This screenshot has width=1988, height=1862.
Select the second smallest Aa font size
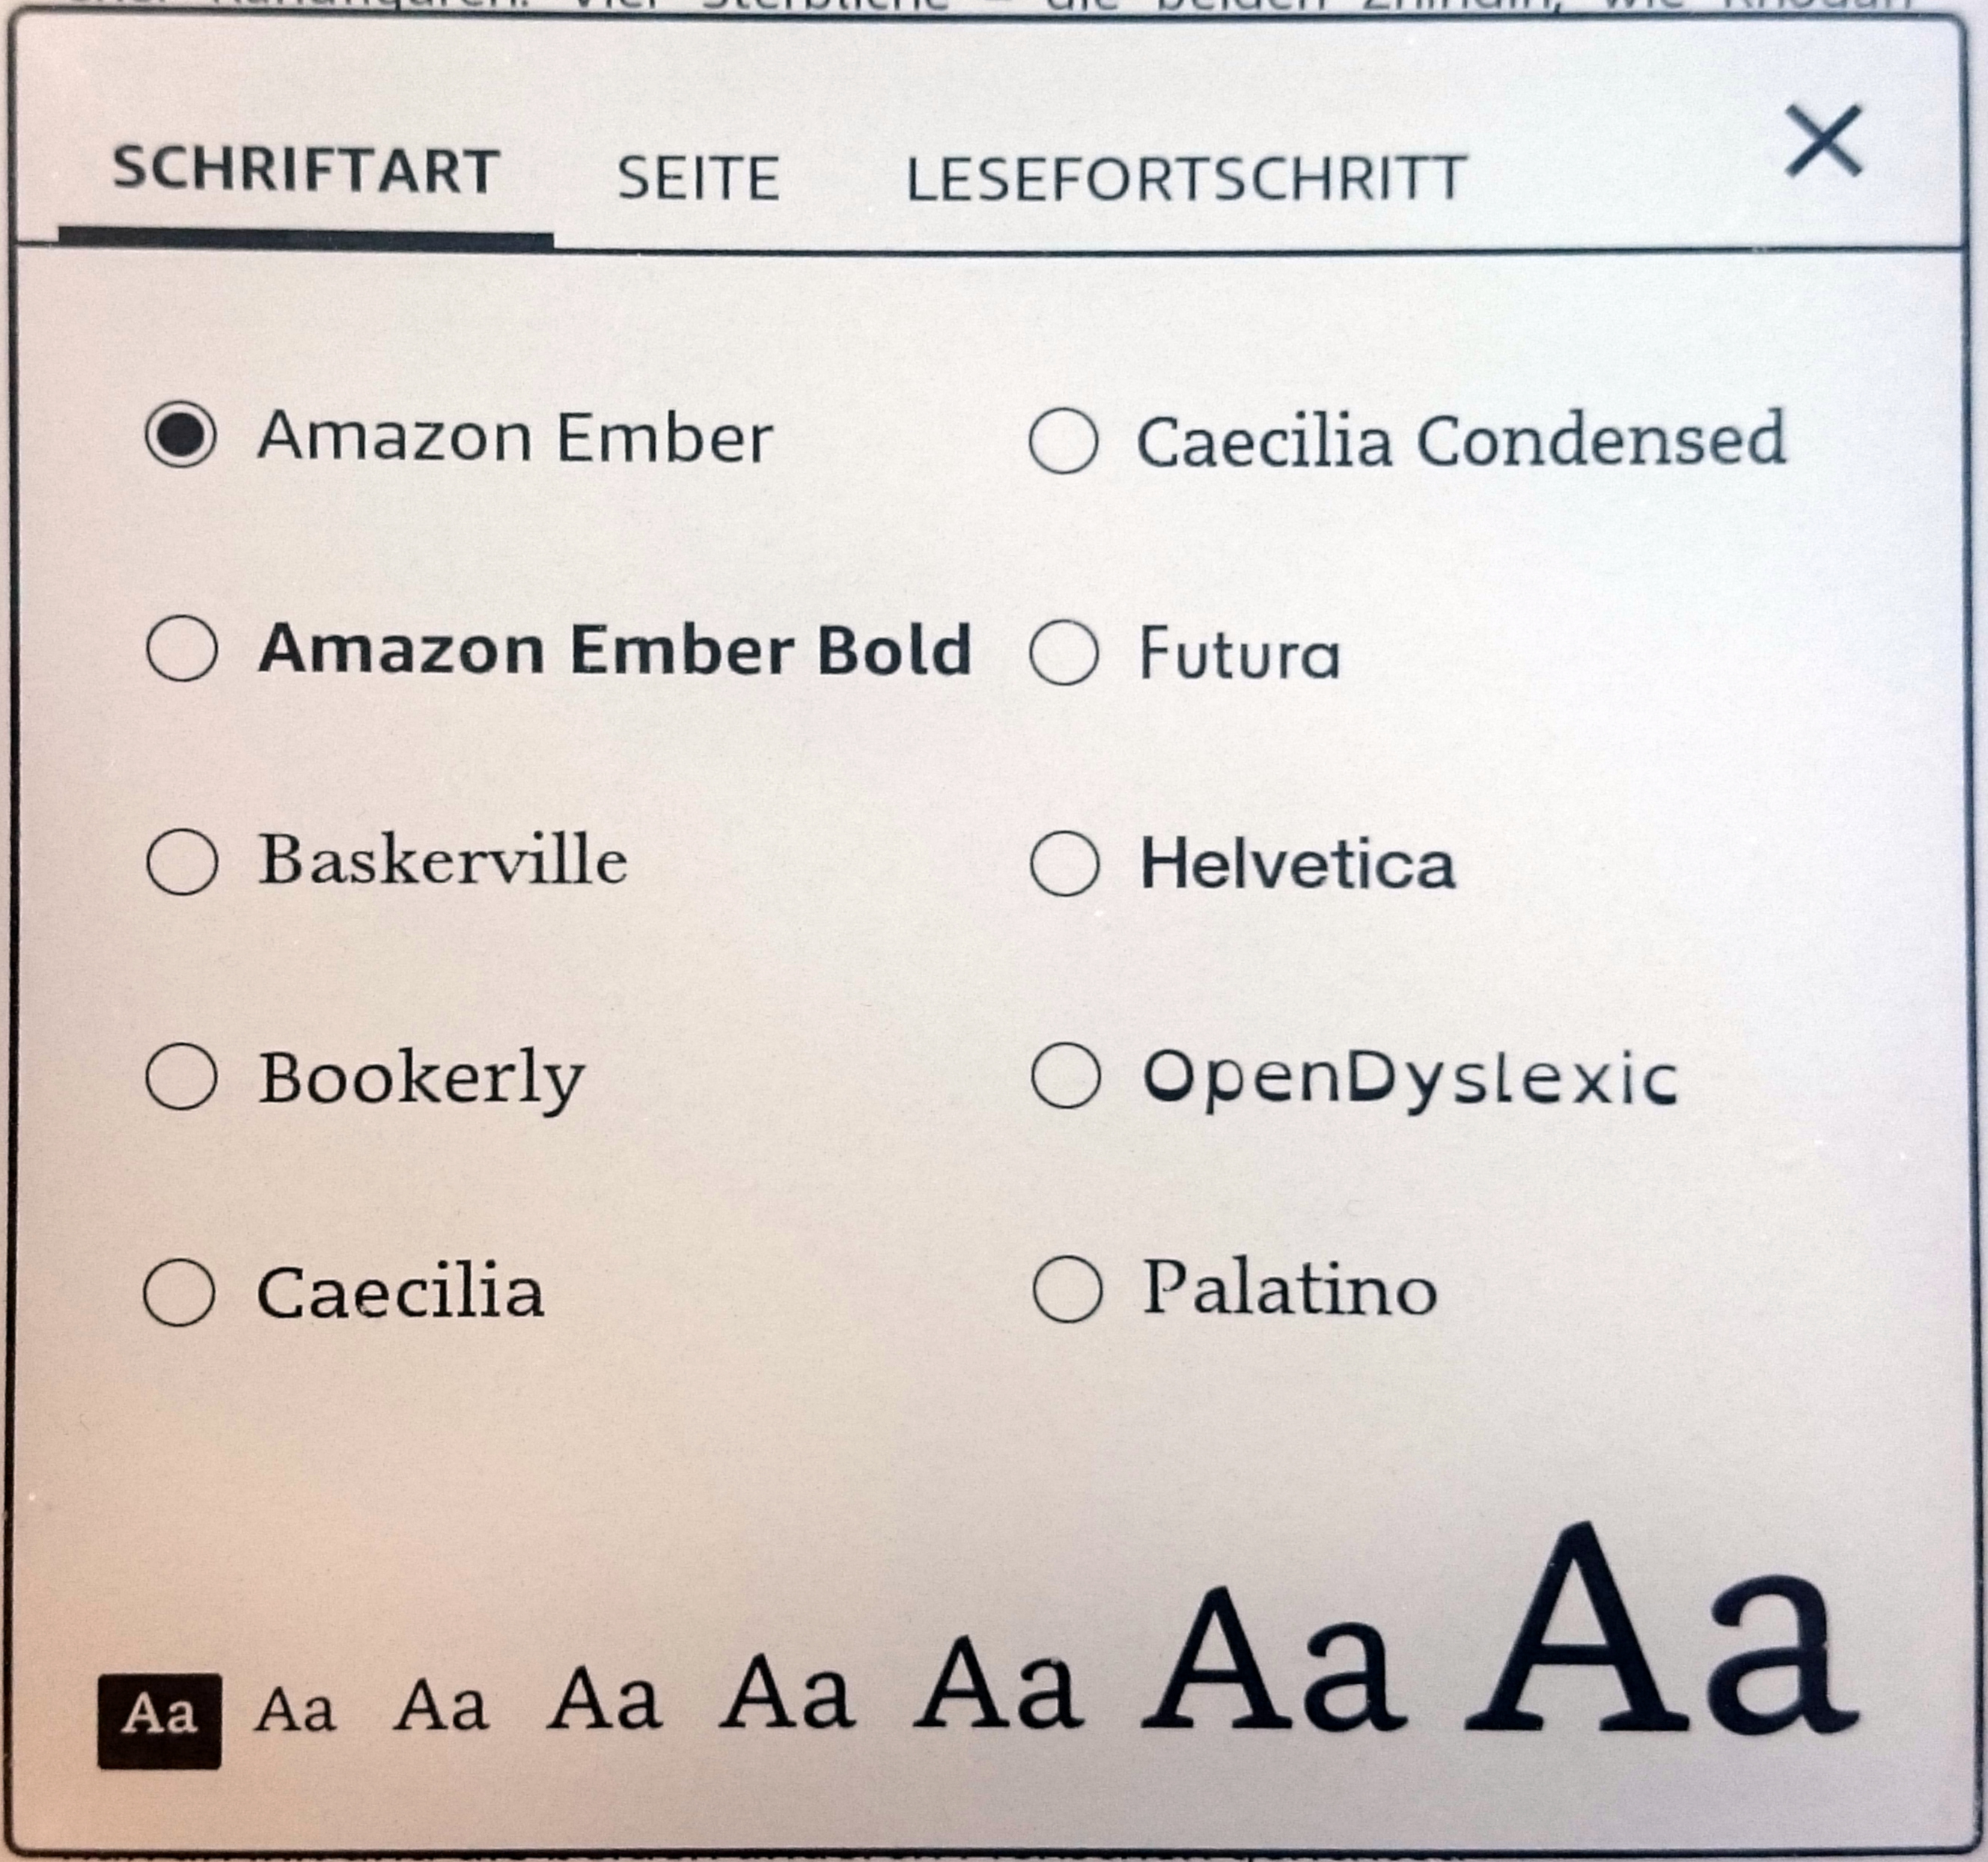coord(295,1709)
